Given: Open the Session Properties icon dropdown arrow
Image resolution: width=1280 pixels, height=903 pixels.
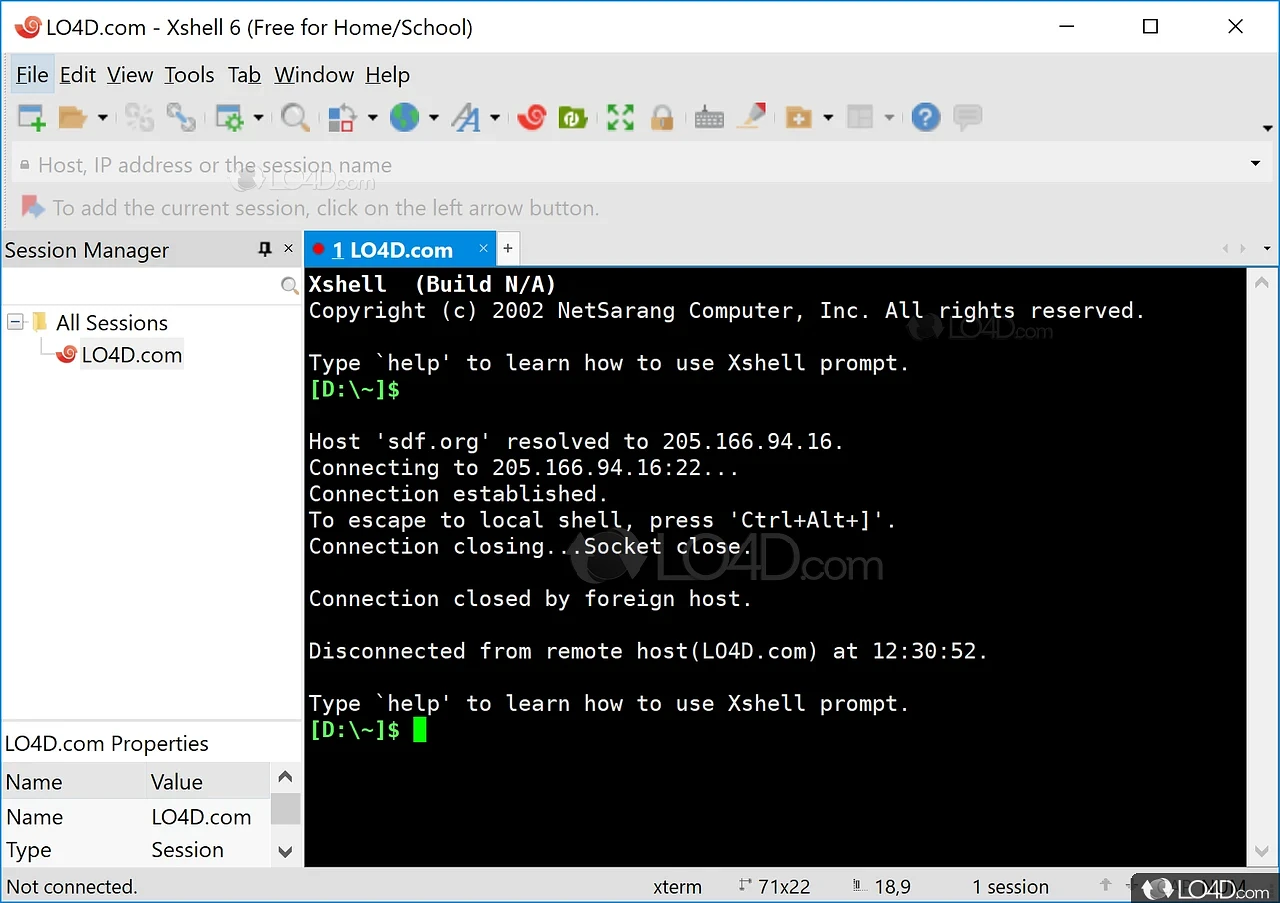Looking at the screenshot, I should point(258,118).
